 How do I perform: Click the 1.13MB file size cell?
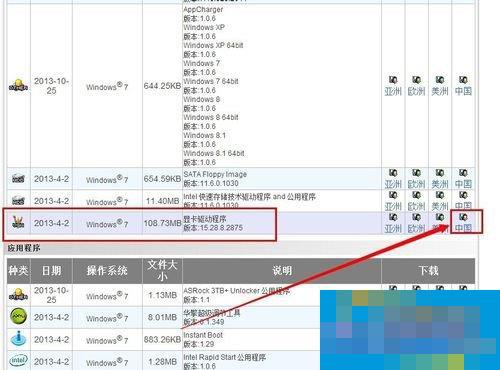click(x=162, y=295)
